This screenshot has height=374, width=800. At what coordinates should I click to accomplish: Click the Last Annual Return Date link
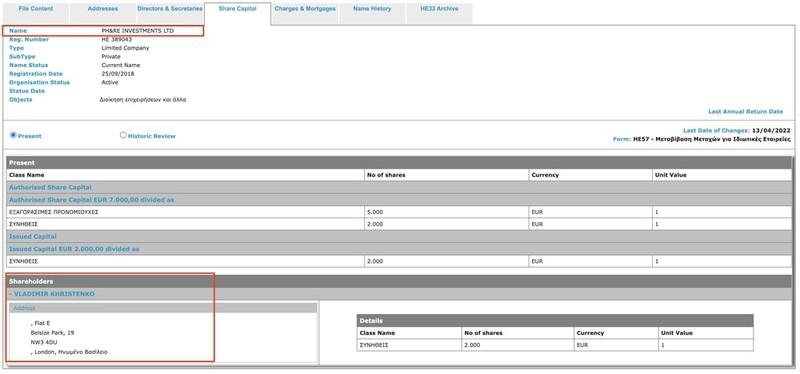click(745, 111)
